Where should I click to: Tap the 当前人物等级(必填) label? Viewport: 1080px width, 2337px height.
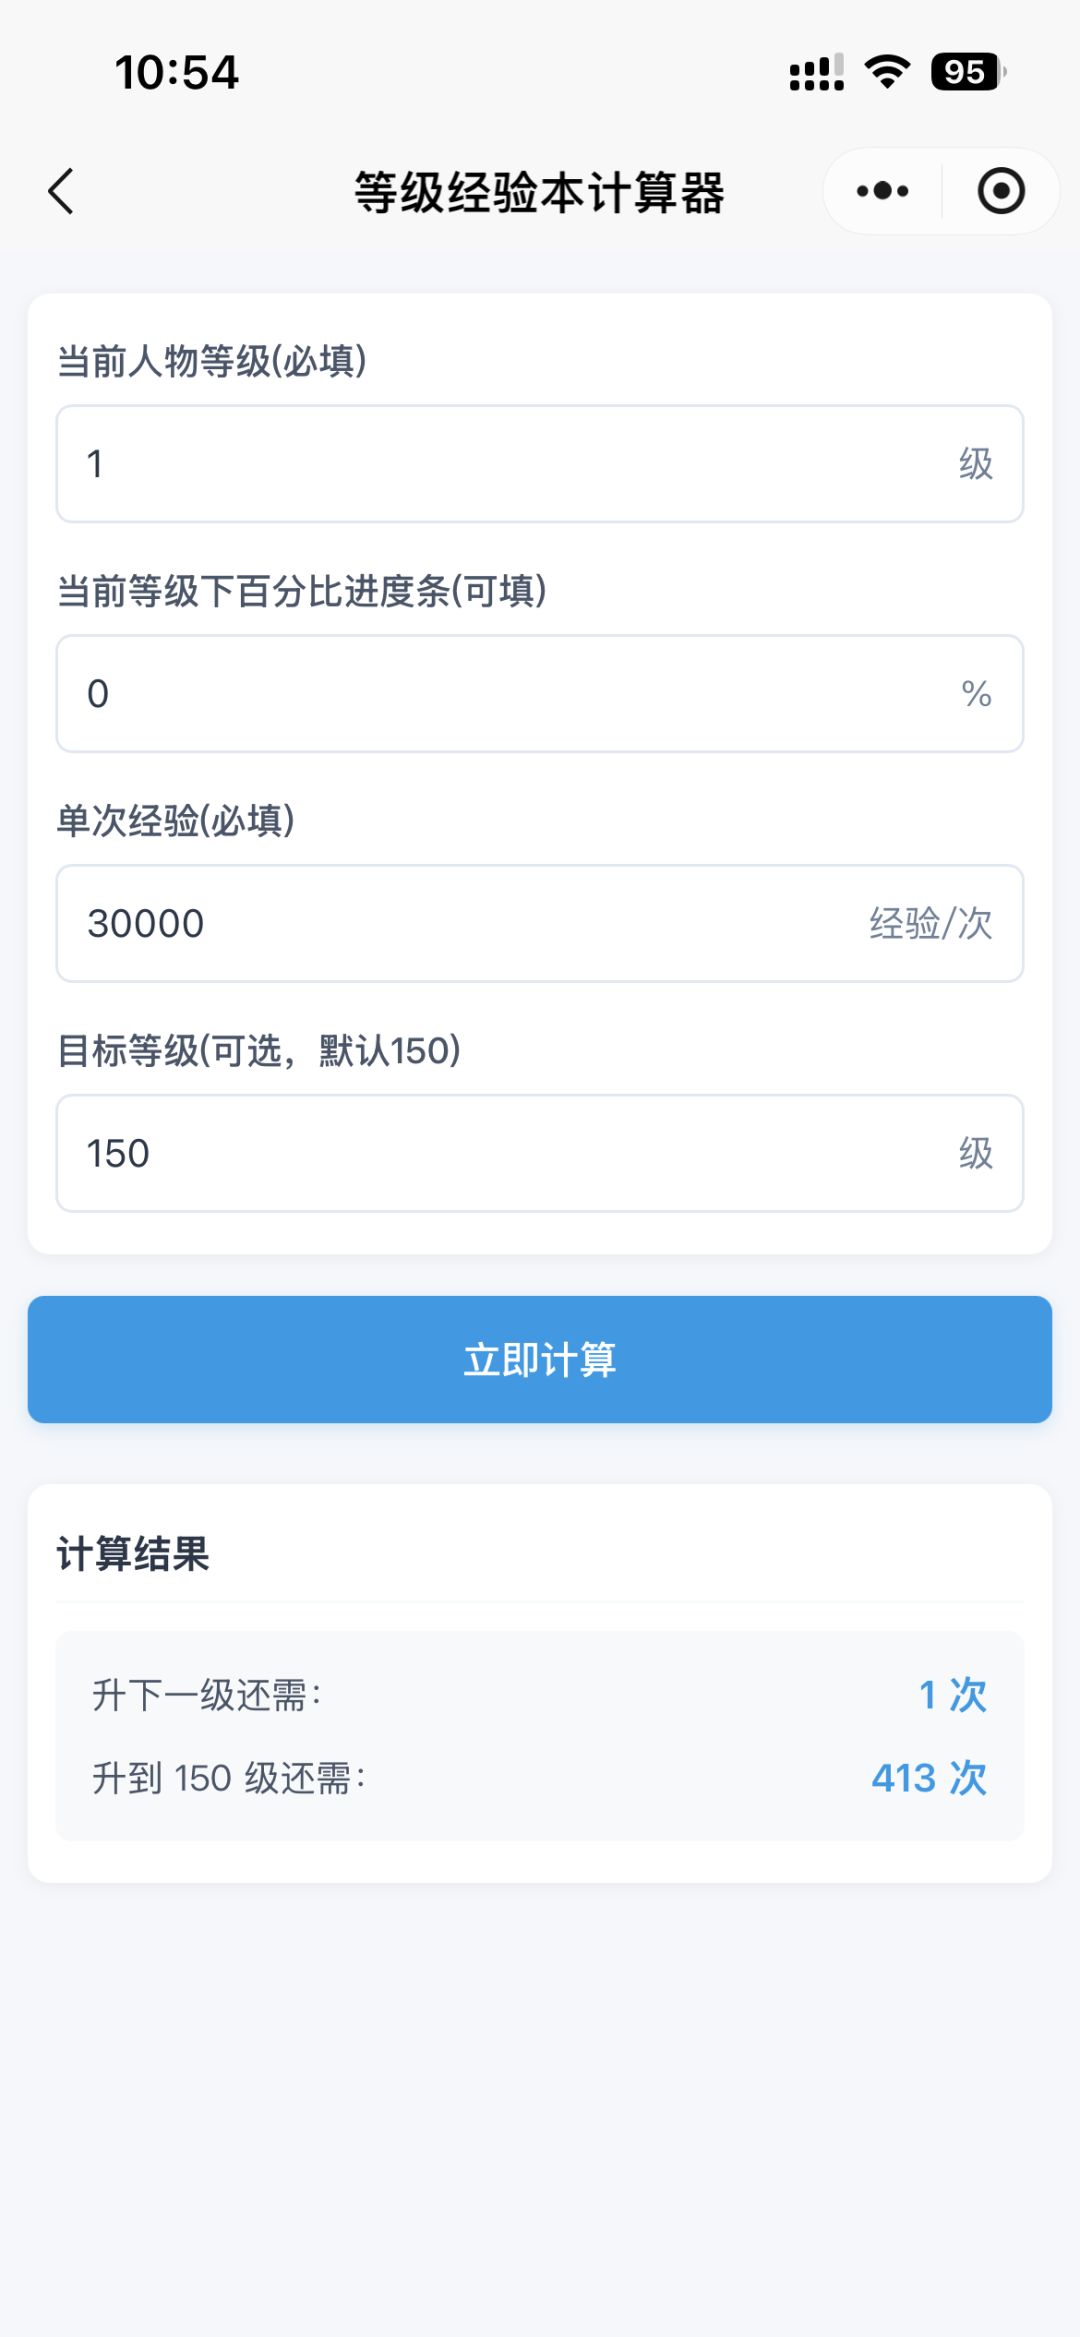pyautogui.click(x=212, y=361)
